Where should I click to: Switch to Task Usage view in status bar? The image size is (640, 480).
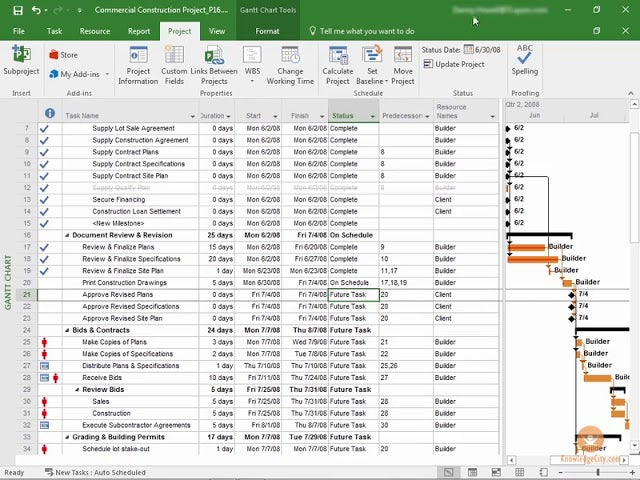[472, 472]
